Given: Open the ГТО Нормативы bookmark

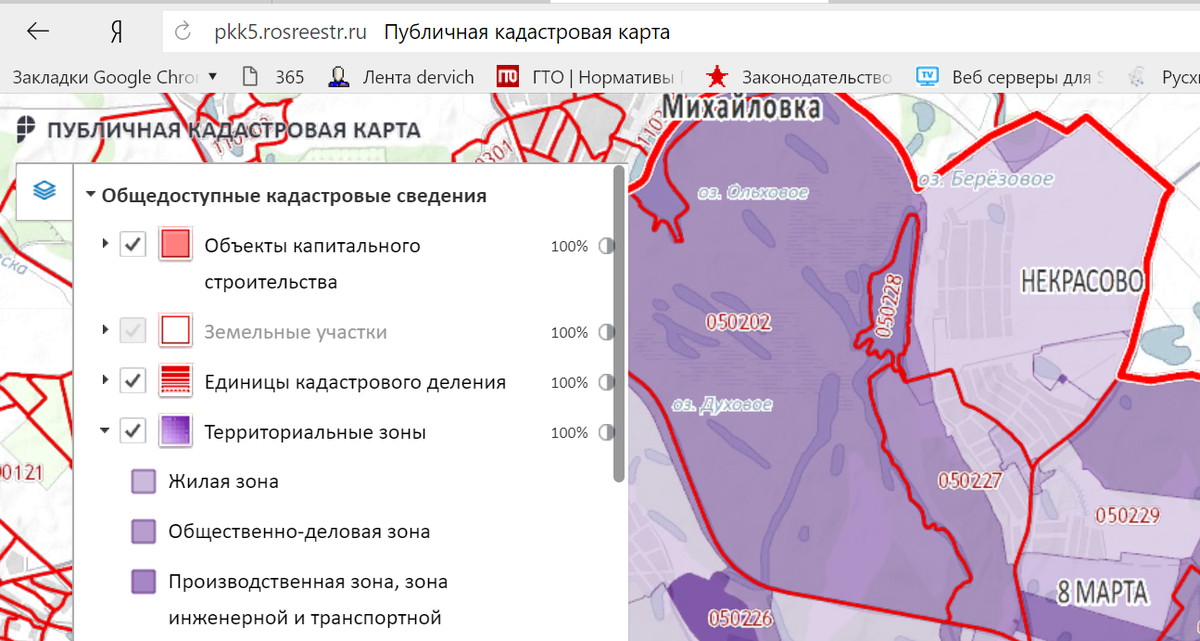Looking at the screenshot, I should pos(590,77).
